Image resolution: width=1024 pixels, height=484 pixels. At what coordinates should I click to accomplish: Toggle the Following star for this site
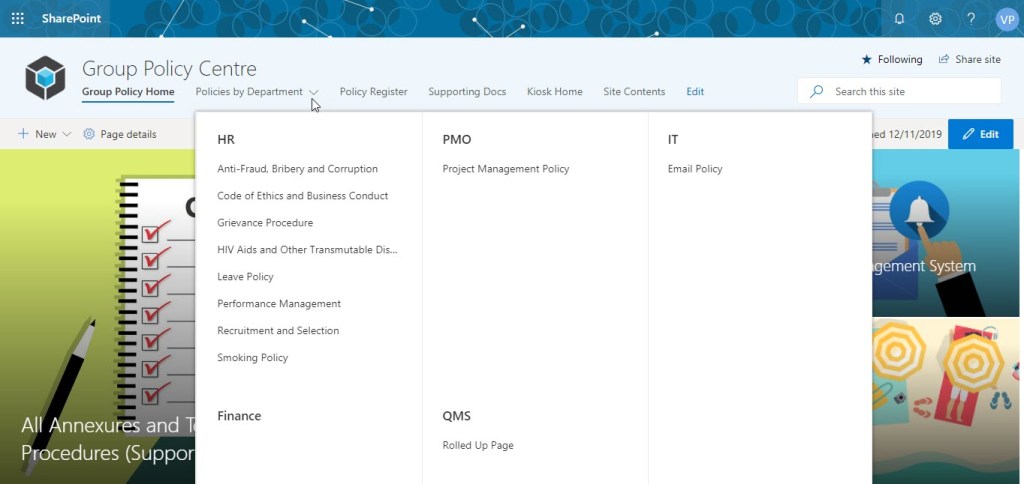coord(866,60)
